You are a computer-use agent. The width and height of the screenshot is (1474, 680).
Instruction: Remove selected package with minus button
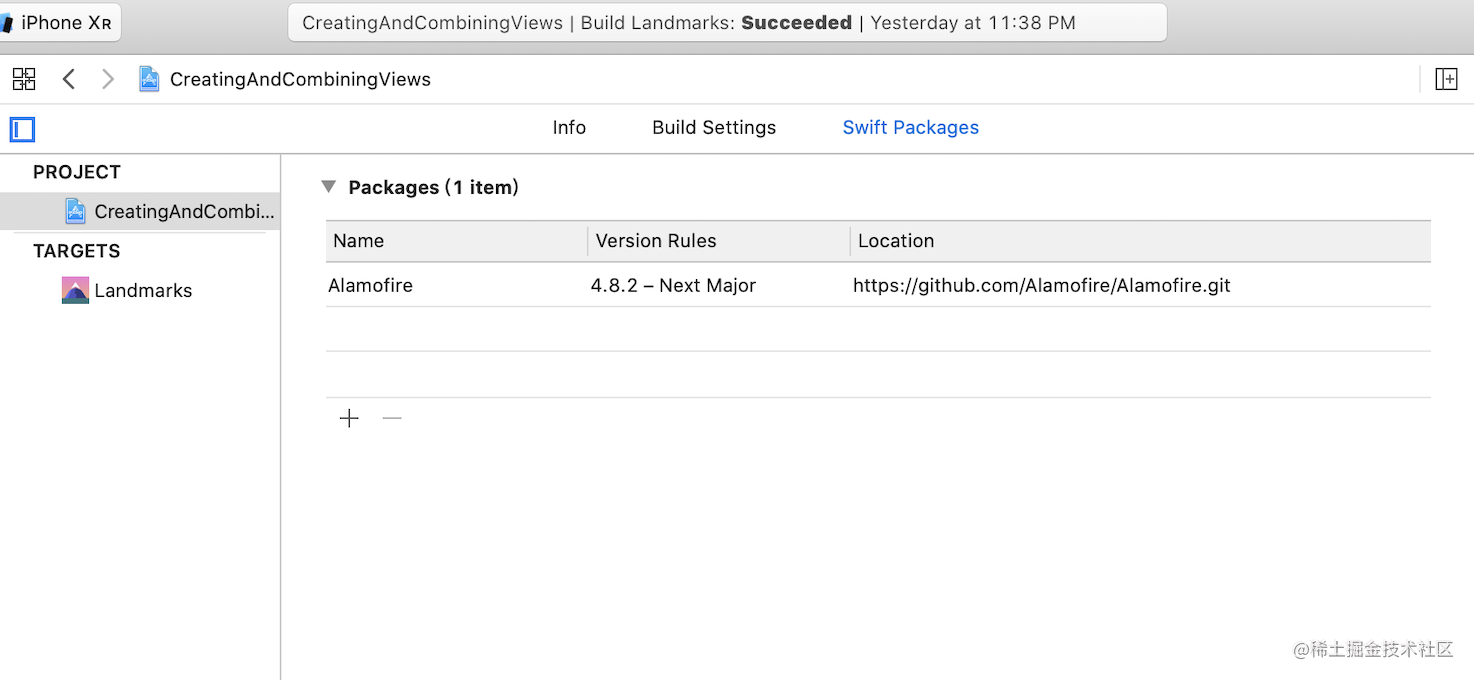pyautogui.click(x=392, y=418)
